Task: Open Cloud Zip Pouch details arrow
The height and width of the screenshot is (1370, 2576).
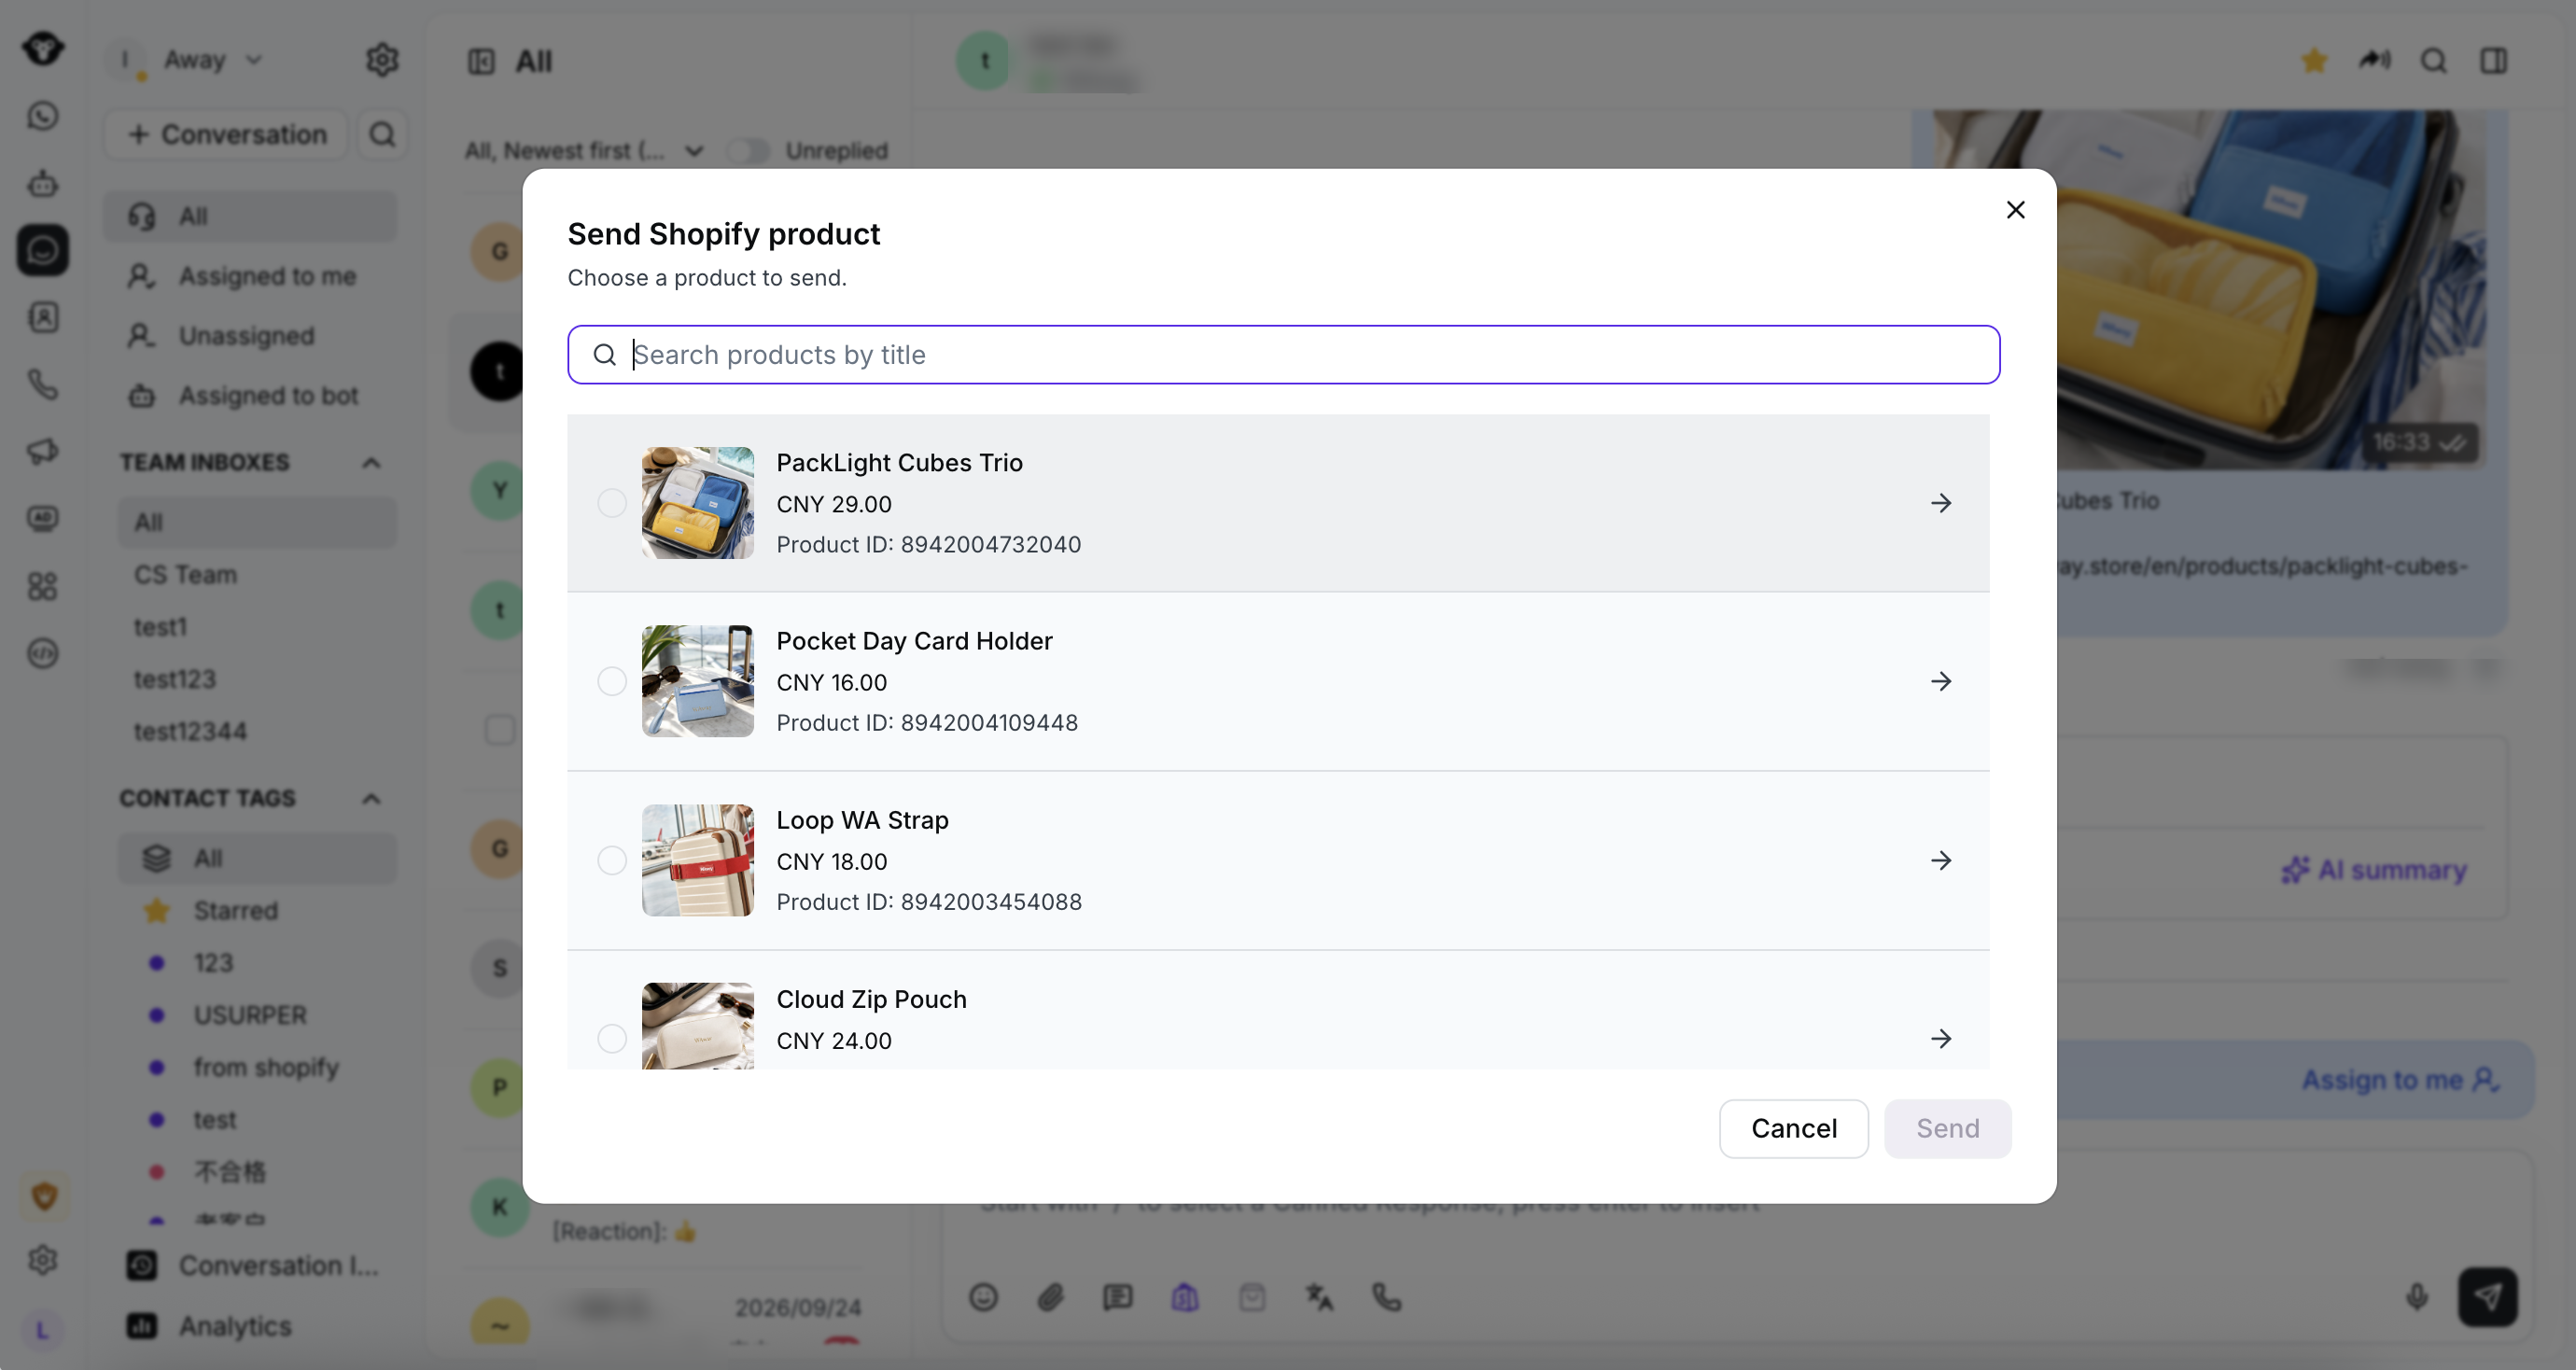Action: pyautogui.click(x=1941, y=1039)
